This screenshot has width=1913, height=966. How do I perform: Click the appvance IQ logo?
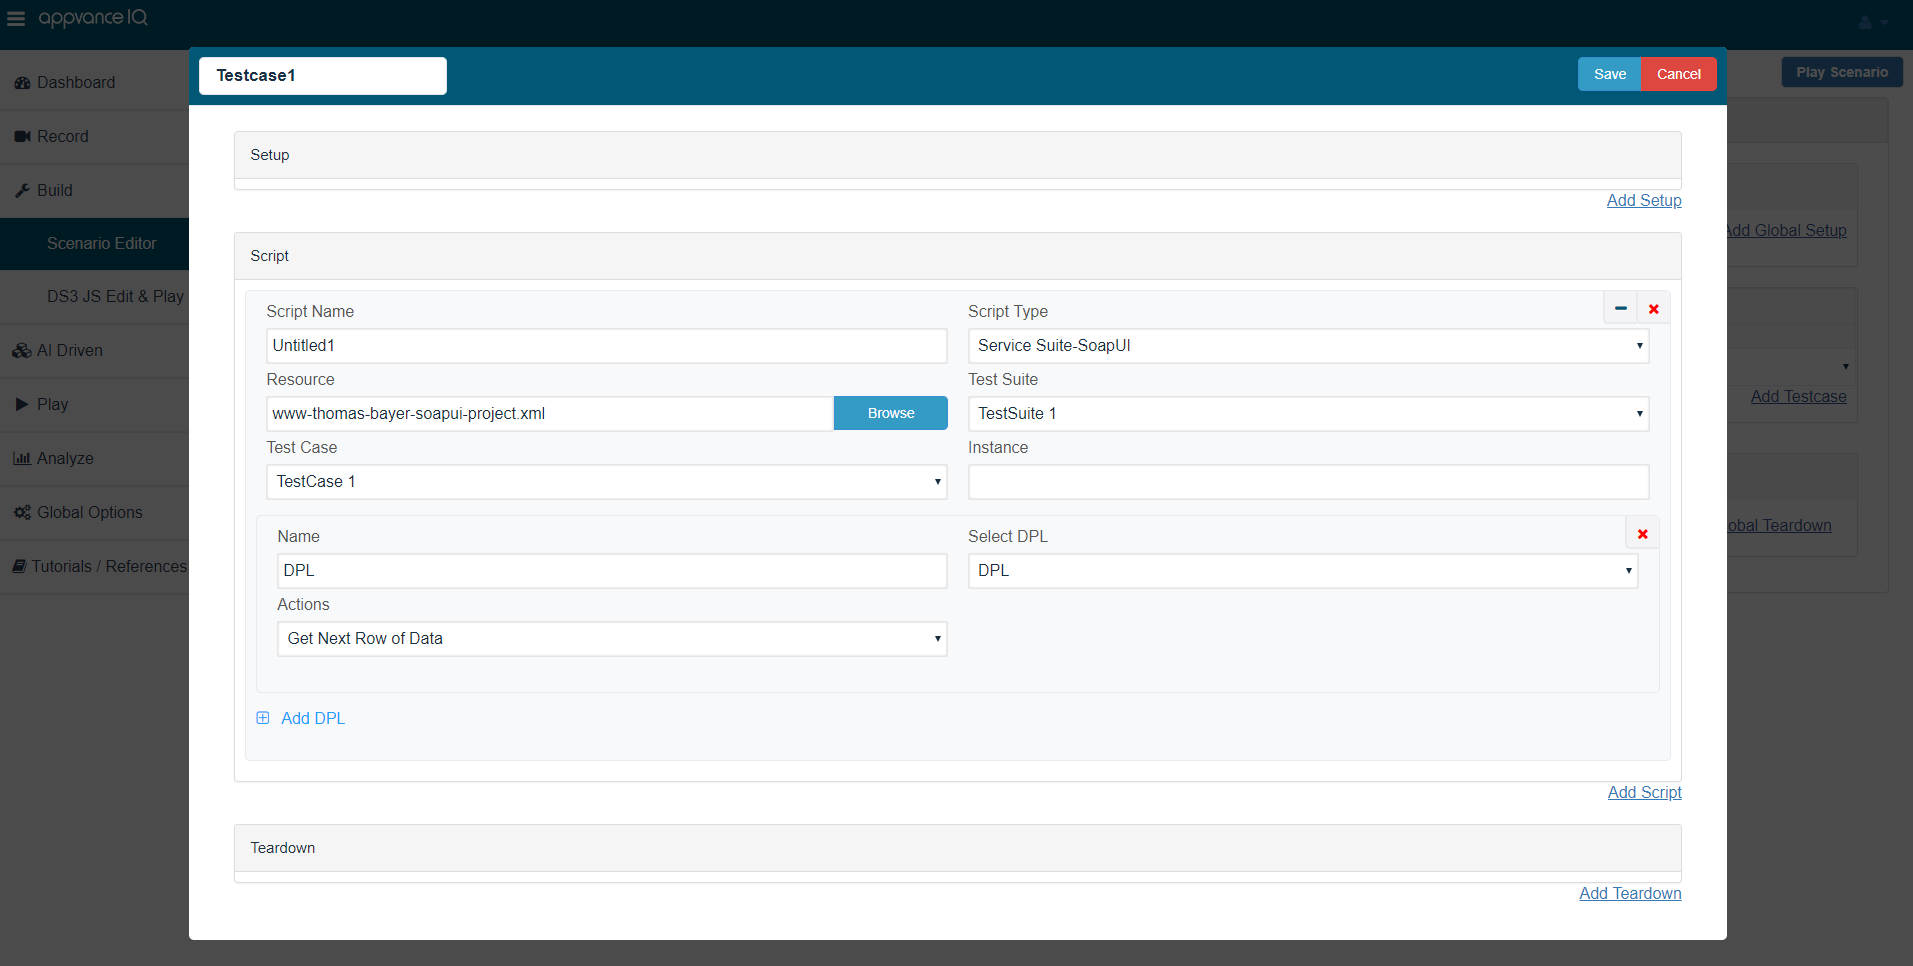(x=93, y=18)
